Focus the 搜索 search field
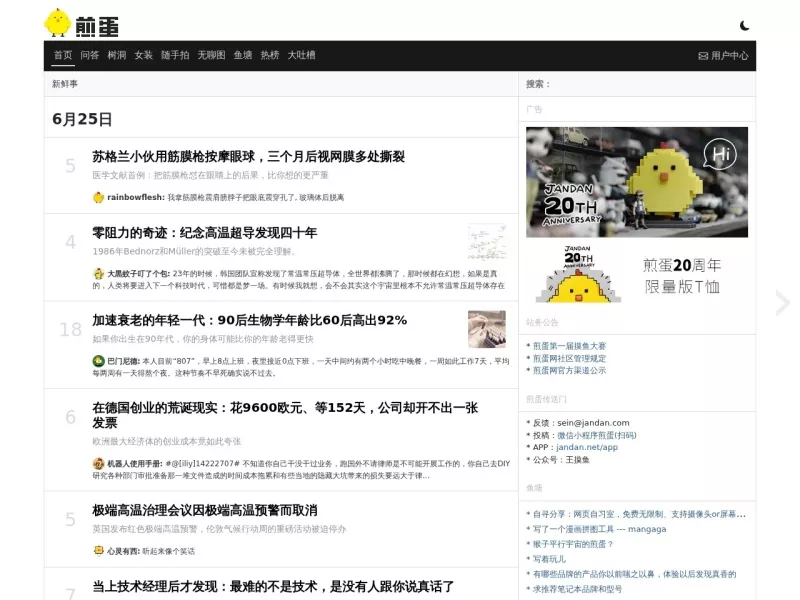The width and height of the screenshot is (800, 600). [x=637, y=84]
